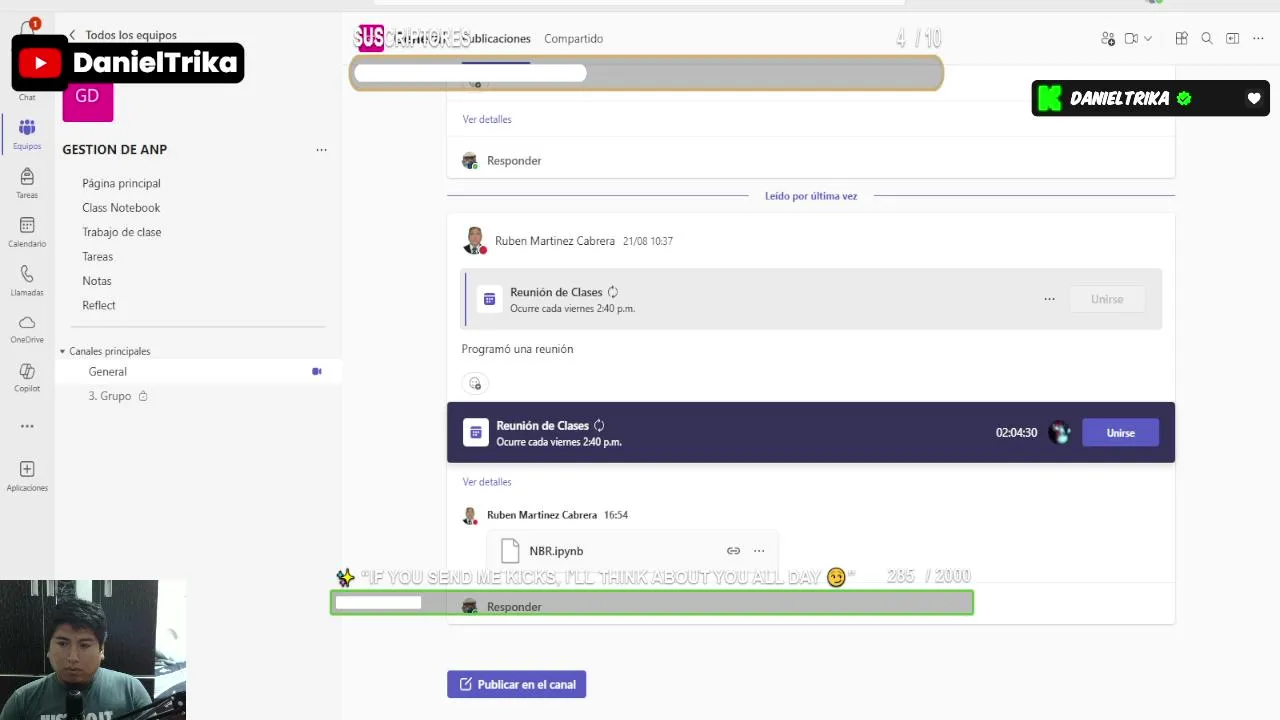Image resolution: width=1280 pixels, height=720 pixels.
Task: Open Notas in the team menu
Action: 97,281
